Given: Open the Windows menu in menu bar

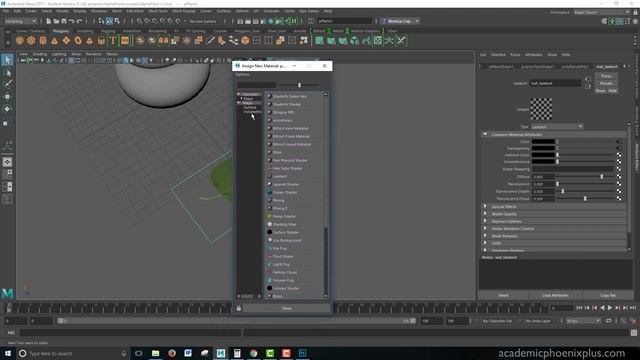Looking at the screenshot, I should pos(99,11).
